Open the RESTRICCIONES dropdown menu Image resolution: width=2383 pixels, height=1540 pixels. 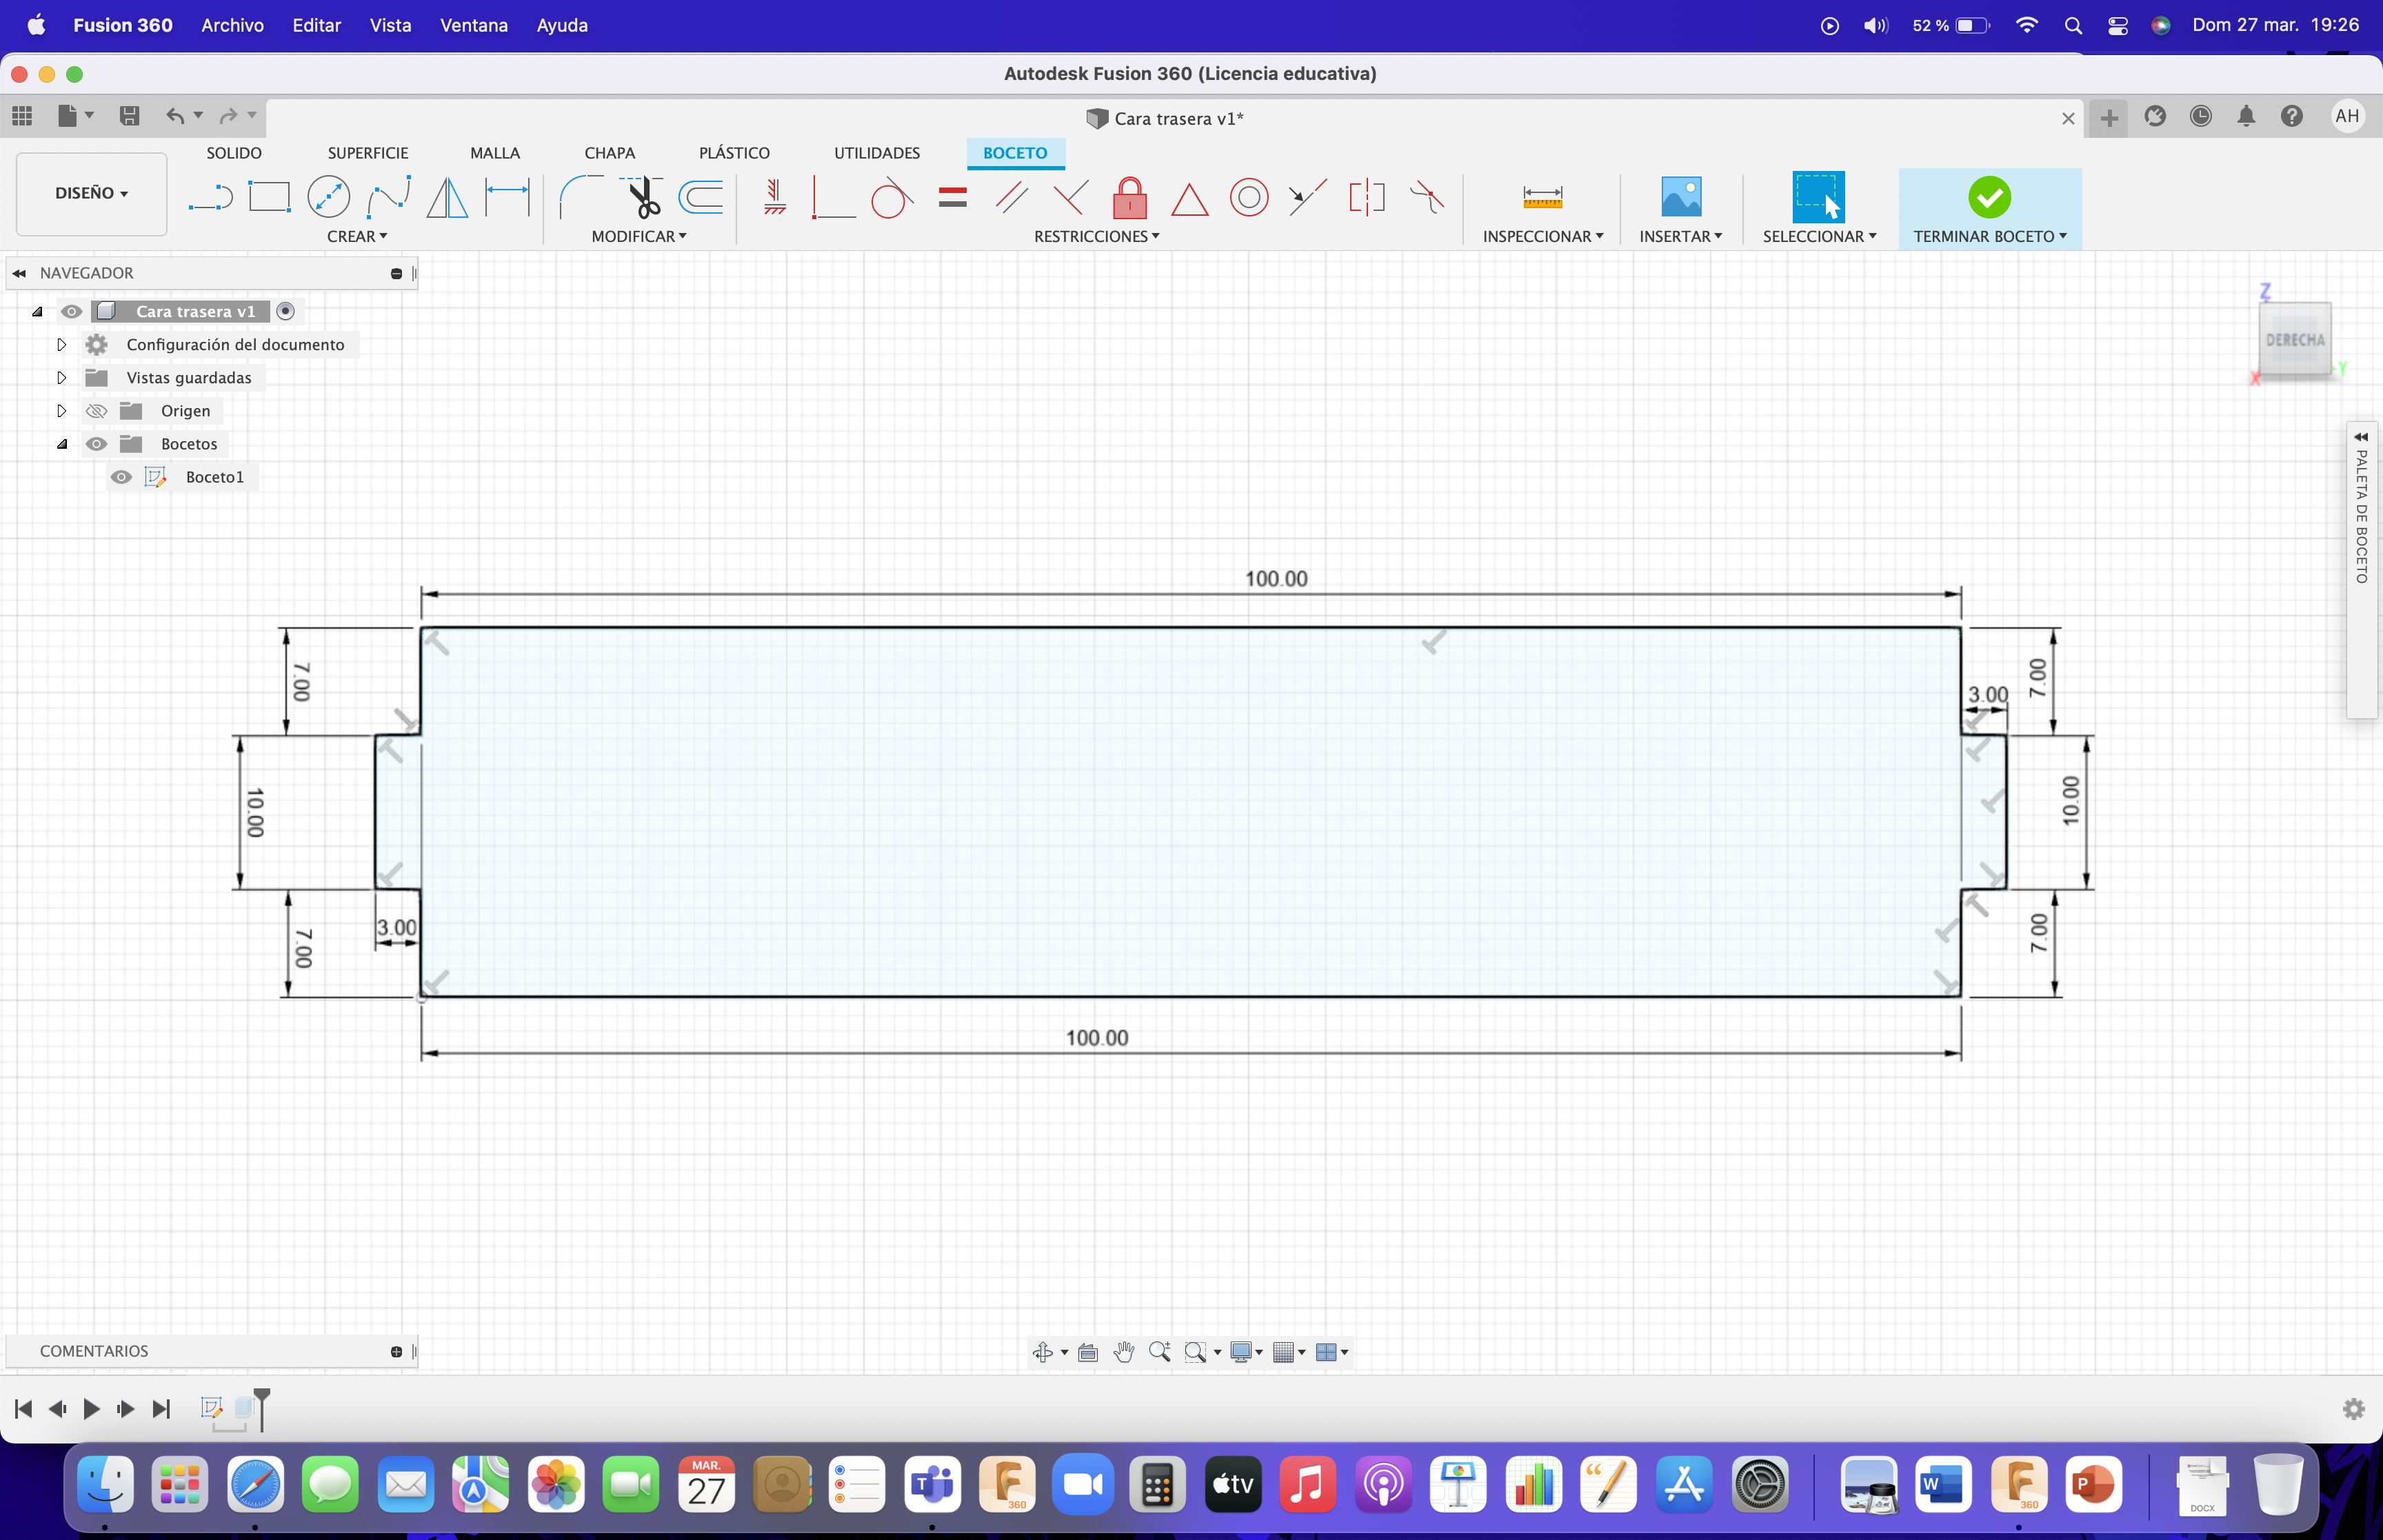[1096, 237]
